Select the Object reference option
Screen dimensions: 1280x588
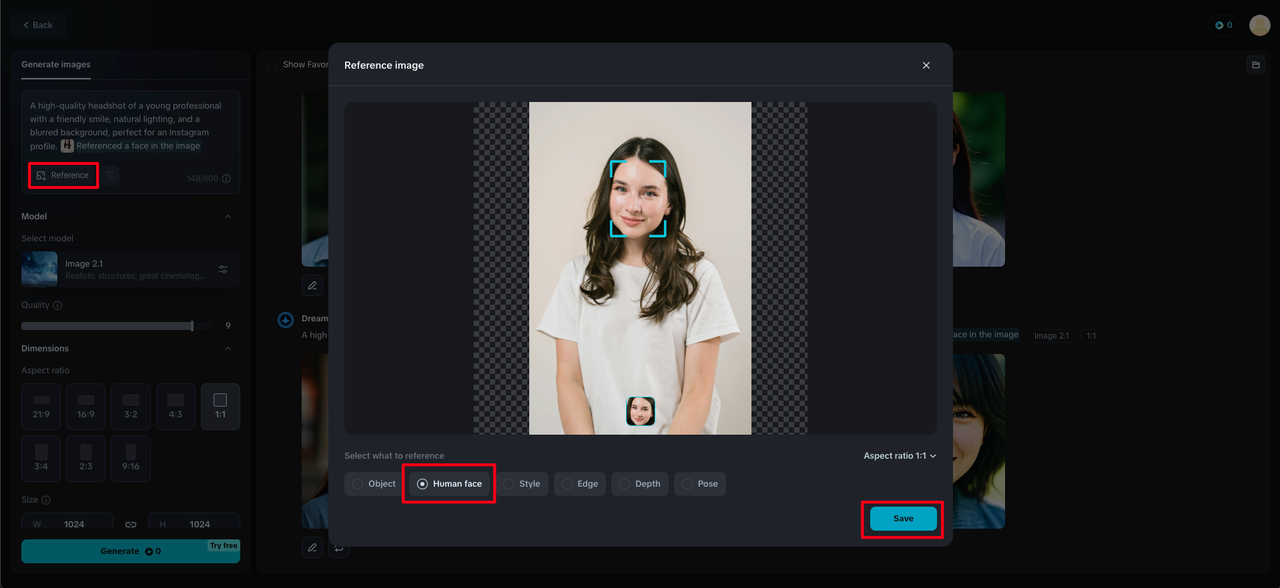click(x=374, y=484)
